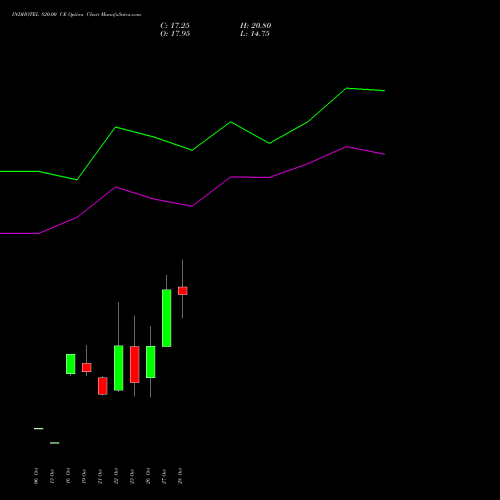Select the 16 Oct date label
This screenshot has height=500, width=500.
coord(68,476)
